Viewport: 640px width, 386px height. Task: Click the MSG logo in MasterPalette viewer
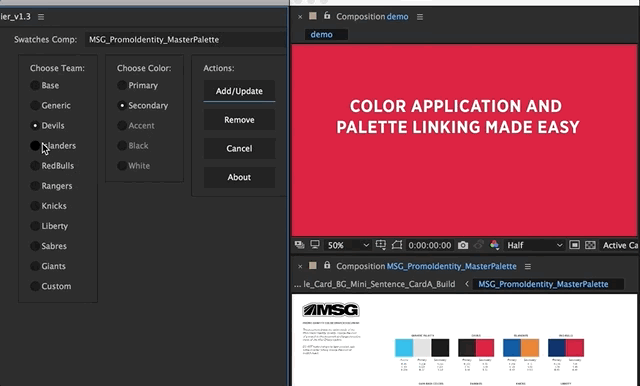coord(331,310)
